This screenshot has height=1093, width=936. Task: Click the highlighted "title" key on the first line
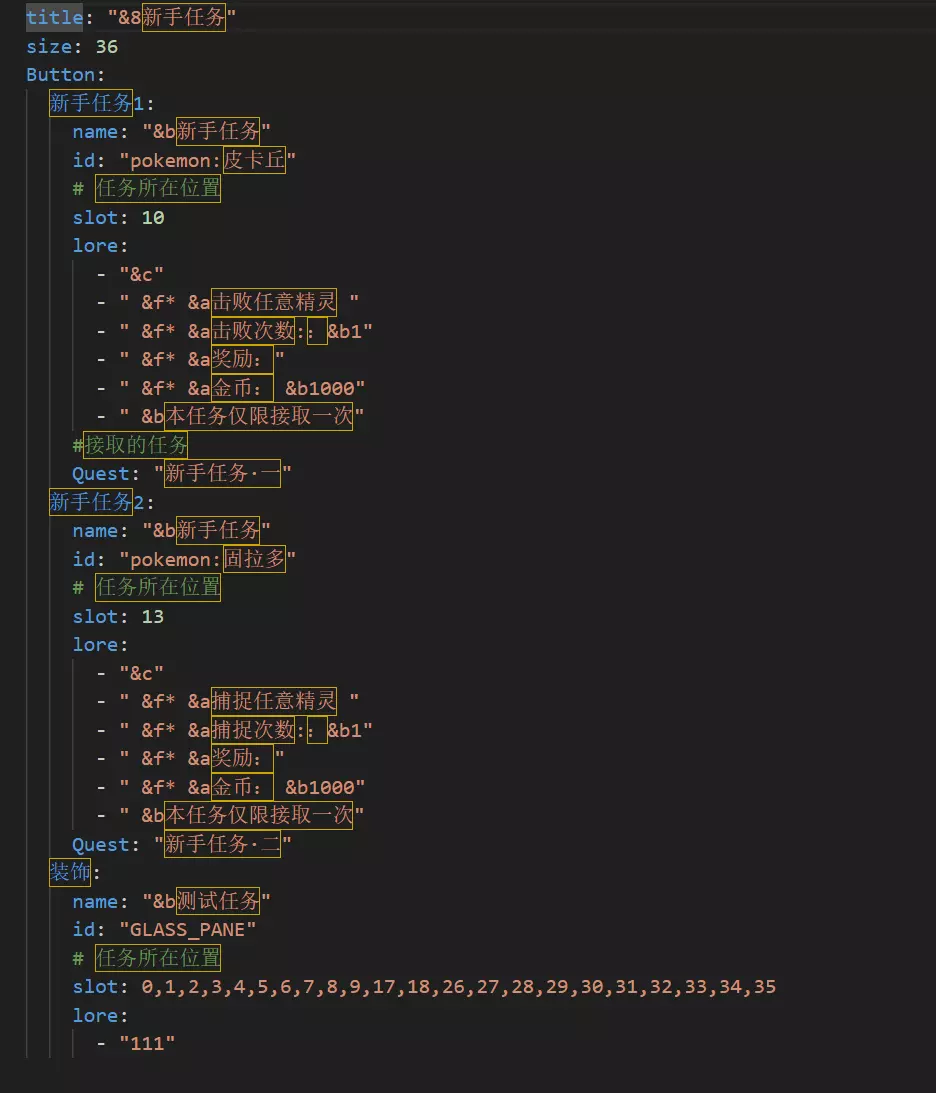(54, 17)
